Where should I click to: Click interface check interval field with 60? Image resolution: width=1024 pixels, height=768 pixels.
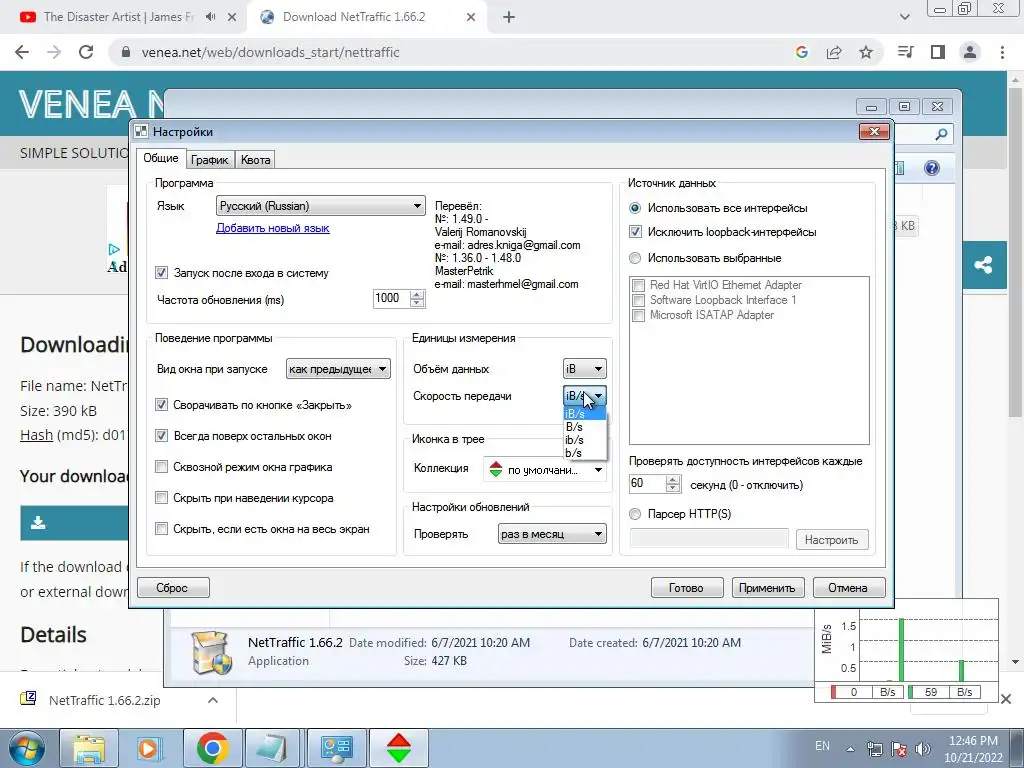coord(647,483)
